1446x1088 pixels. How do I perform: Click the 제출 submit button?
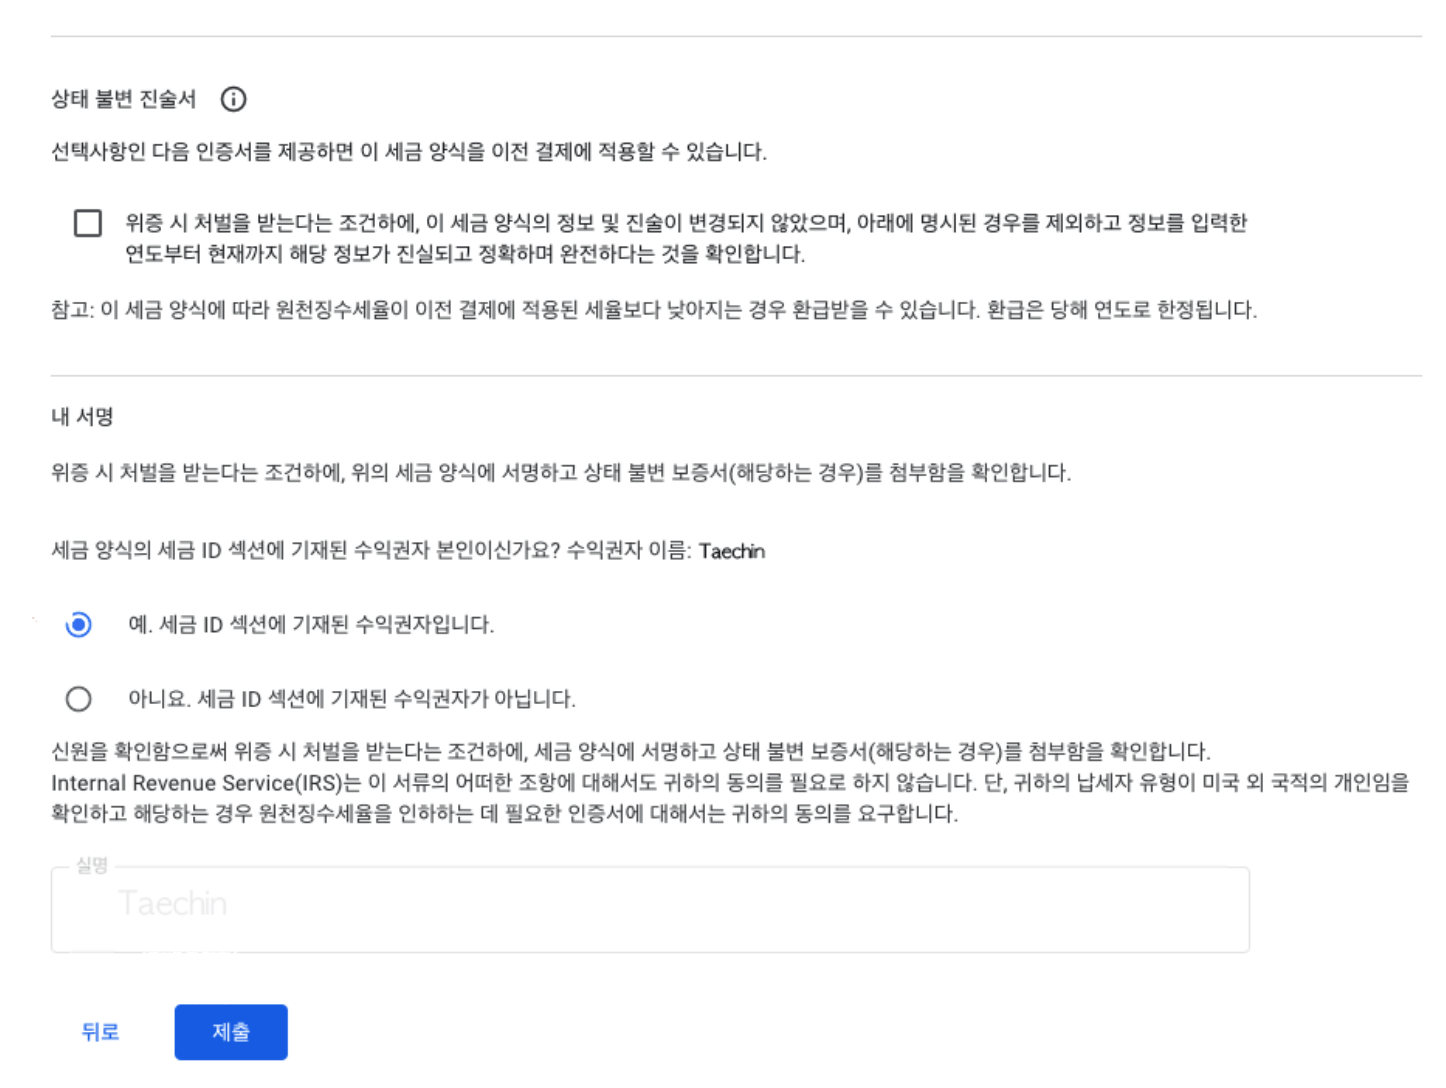230,1032
